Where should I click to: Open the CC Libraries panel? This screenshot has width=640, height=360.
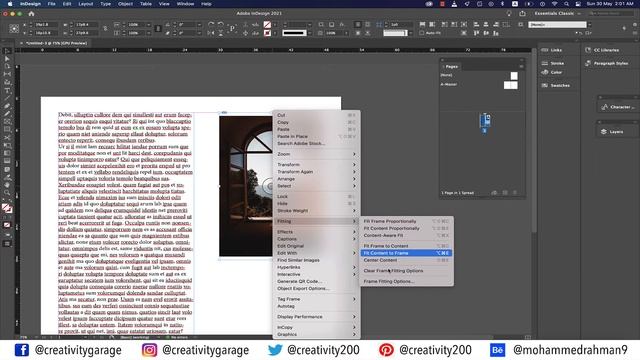coord(602,50)
